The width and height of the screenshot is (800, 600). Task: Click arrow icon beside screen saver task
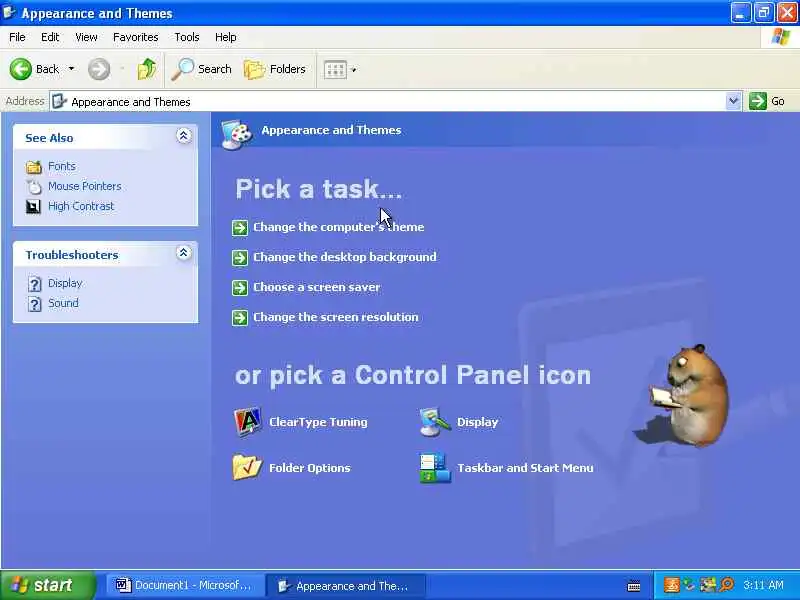click(240, 287)
